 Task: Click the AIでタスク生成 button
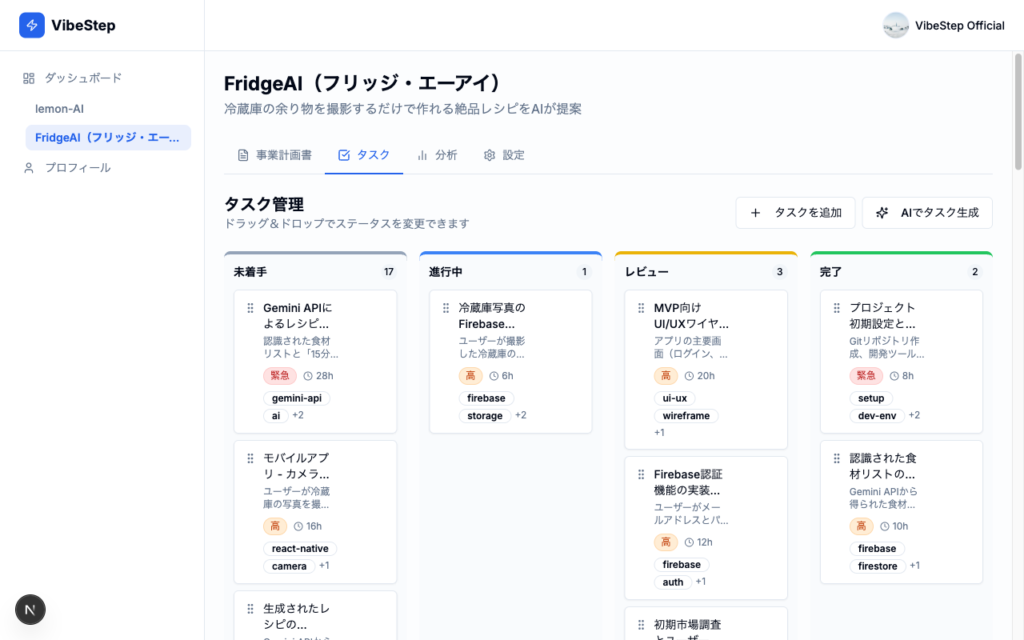tap(927, 213)
